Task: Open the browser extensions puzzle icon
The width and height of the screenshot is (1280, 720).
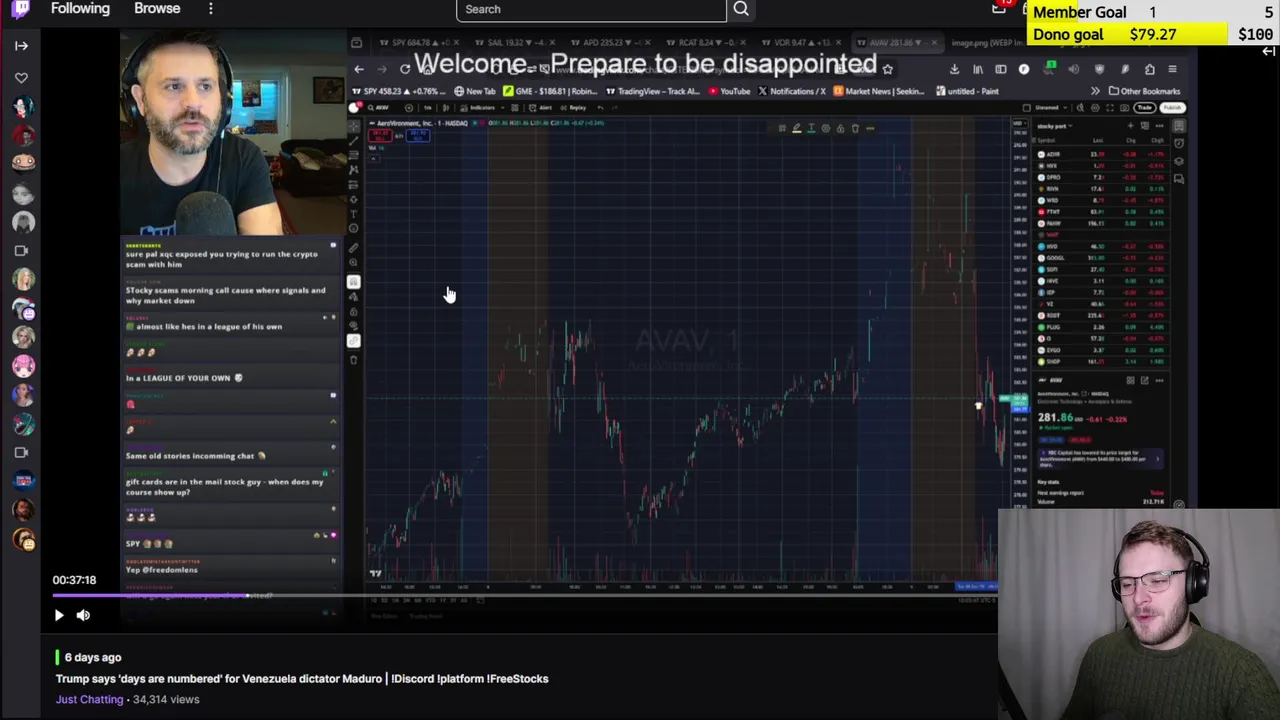Action: click(x=1149, y=69)
